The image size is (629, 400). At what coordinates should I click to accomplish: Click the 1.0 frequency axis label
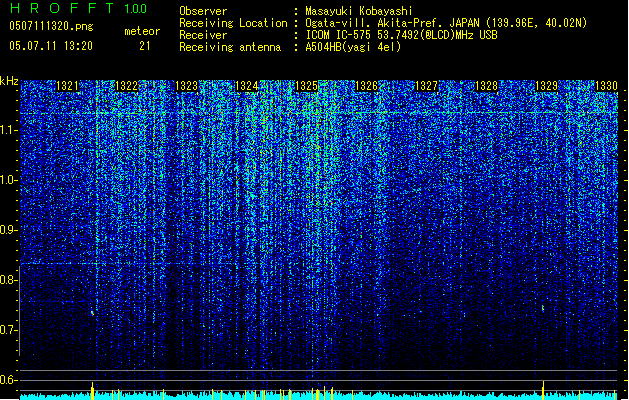pyautogui.click(x=9, y=180)
